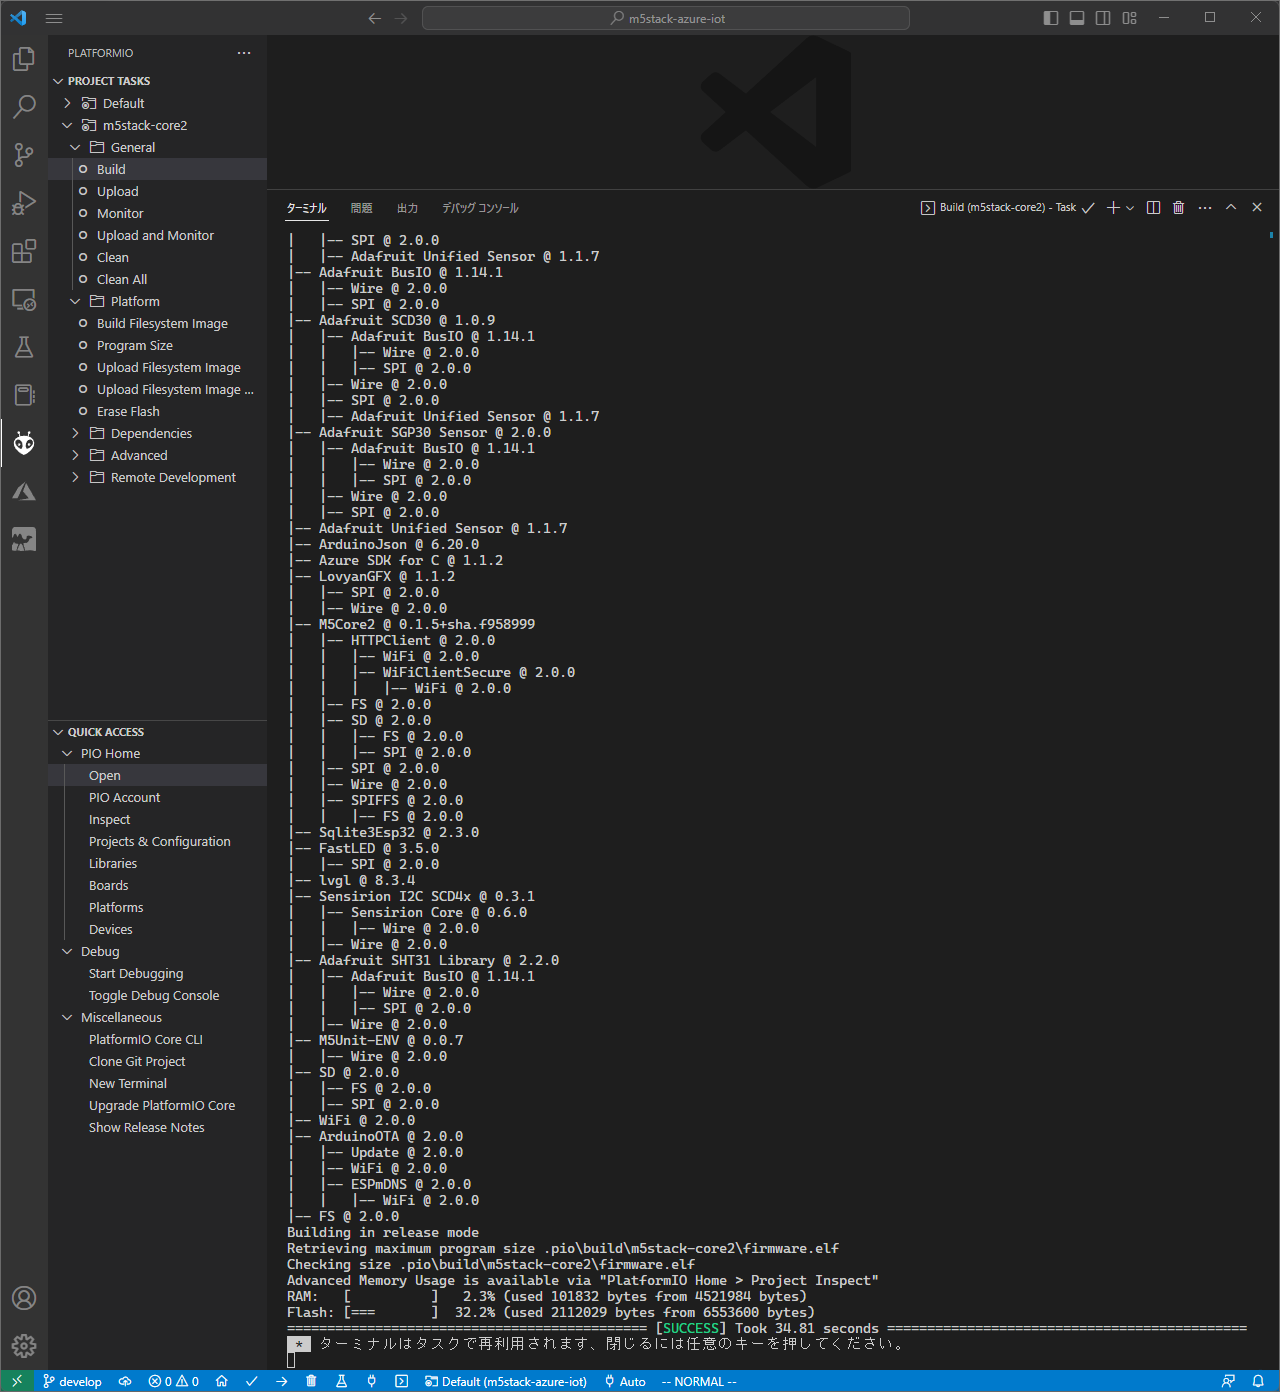
Task: Open the Run and Debug view
Action: click(24, 203)
